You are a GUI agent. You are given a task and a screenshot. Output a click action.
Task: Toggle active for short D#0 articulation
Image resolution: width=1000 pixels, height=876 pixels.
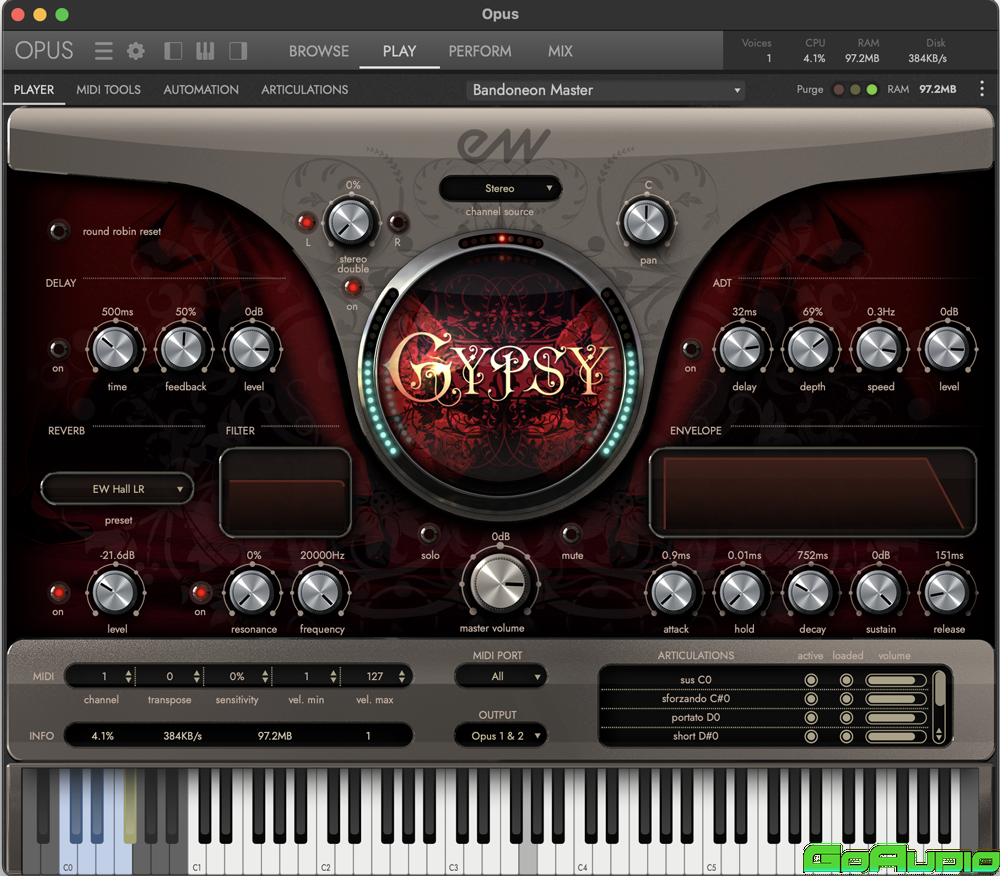811,736
